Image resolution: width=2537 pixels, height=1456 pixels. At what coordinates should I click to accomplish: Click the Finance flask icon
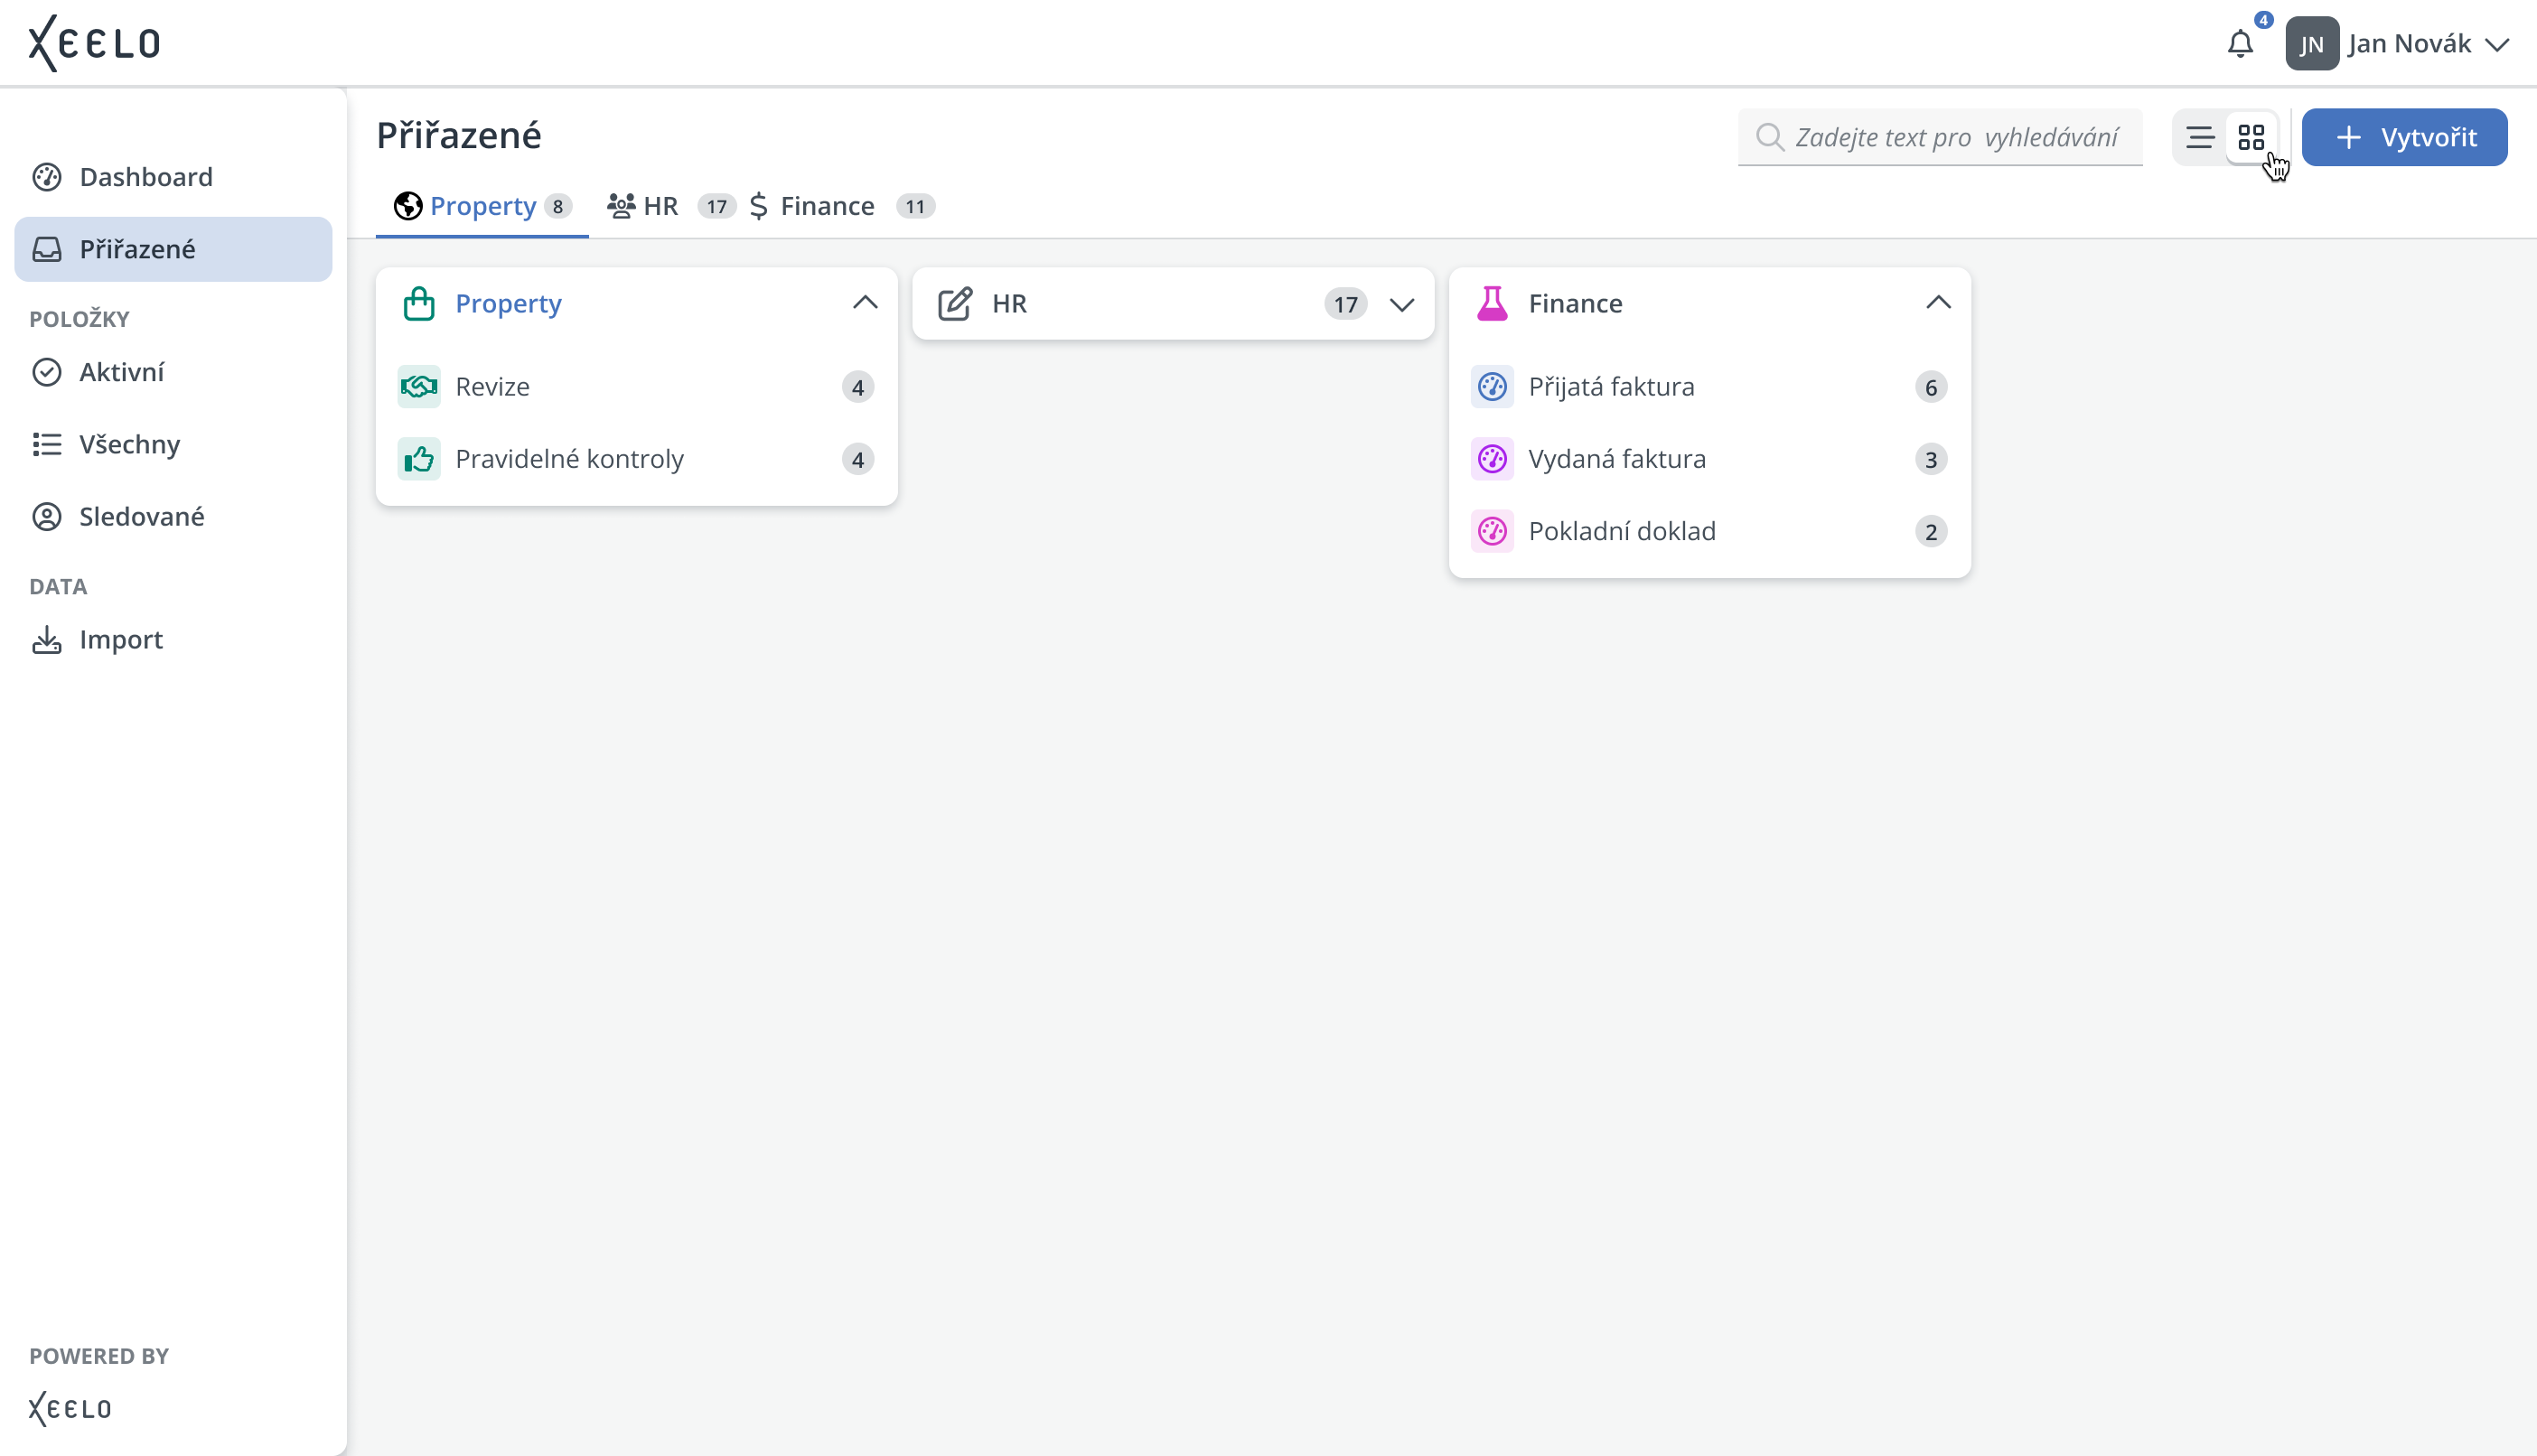(x=1492, y=303)
